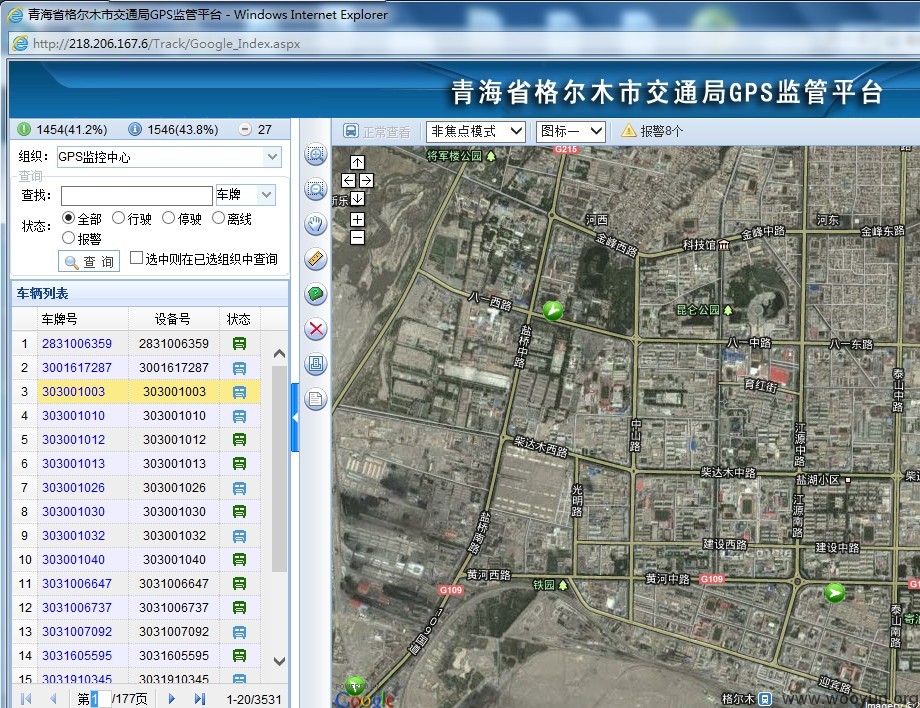The image size is (920, 708).
Task: Click status bus icon for 3031006737
Action: [x=239, y=608]
